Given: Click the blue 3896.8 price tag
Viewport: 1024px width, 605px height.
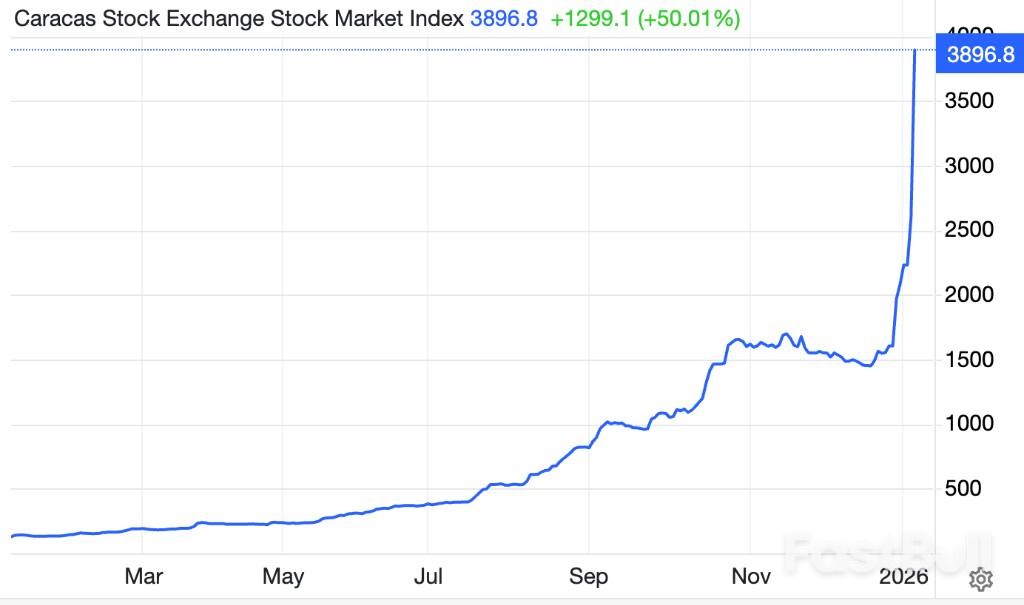Looking at the screenshot, I should tap(979, 54).
